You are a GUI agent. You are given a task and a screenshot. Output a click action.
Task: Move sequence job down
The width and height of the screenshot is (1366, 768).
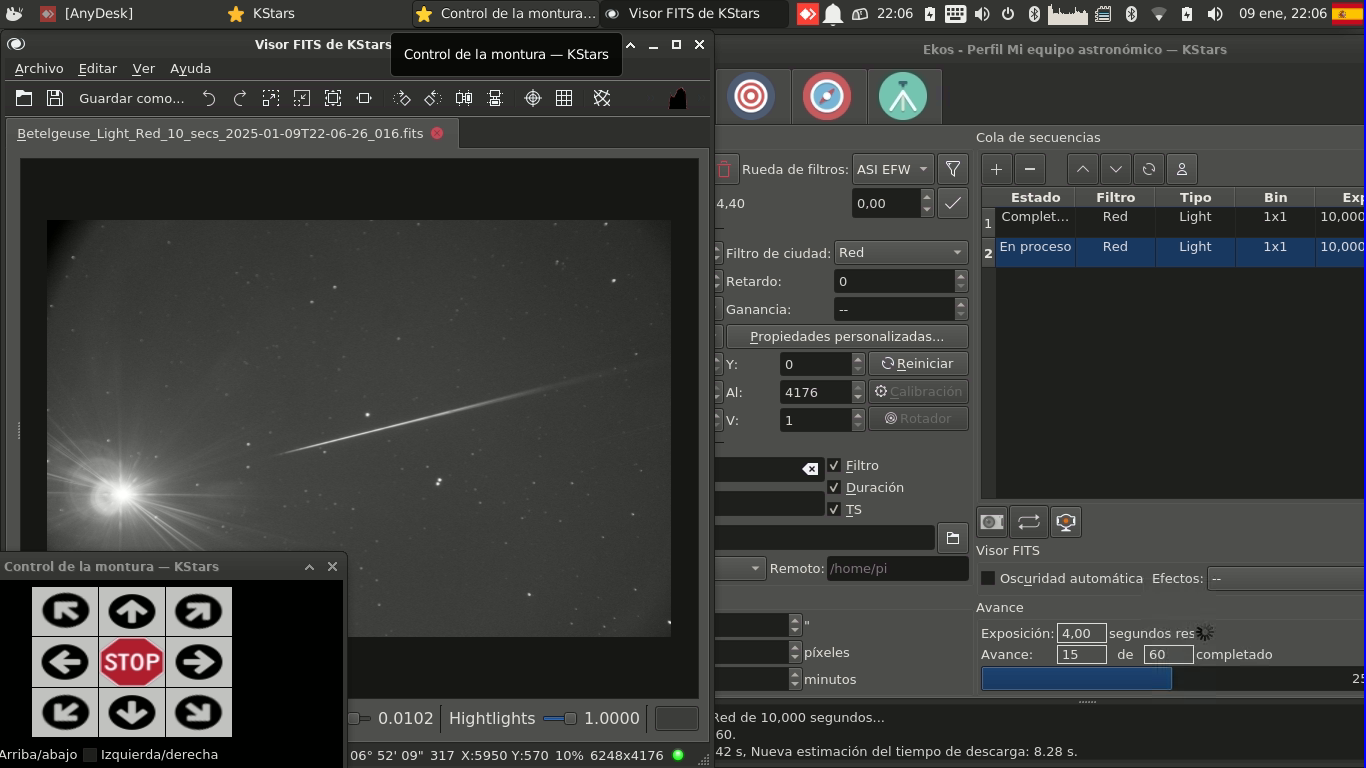(x=1116, y=169)
